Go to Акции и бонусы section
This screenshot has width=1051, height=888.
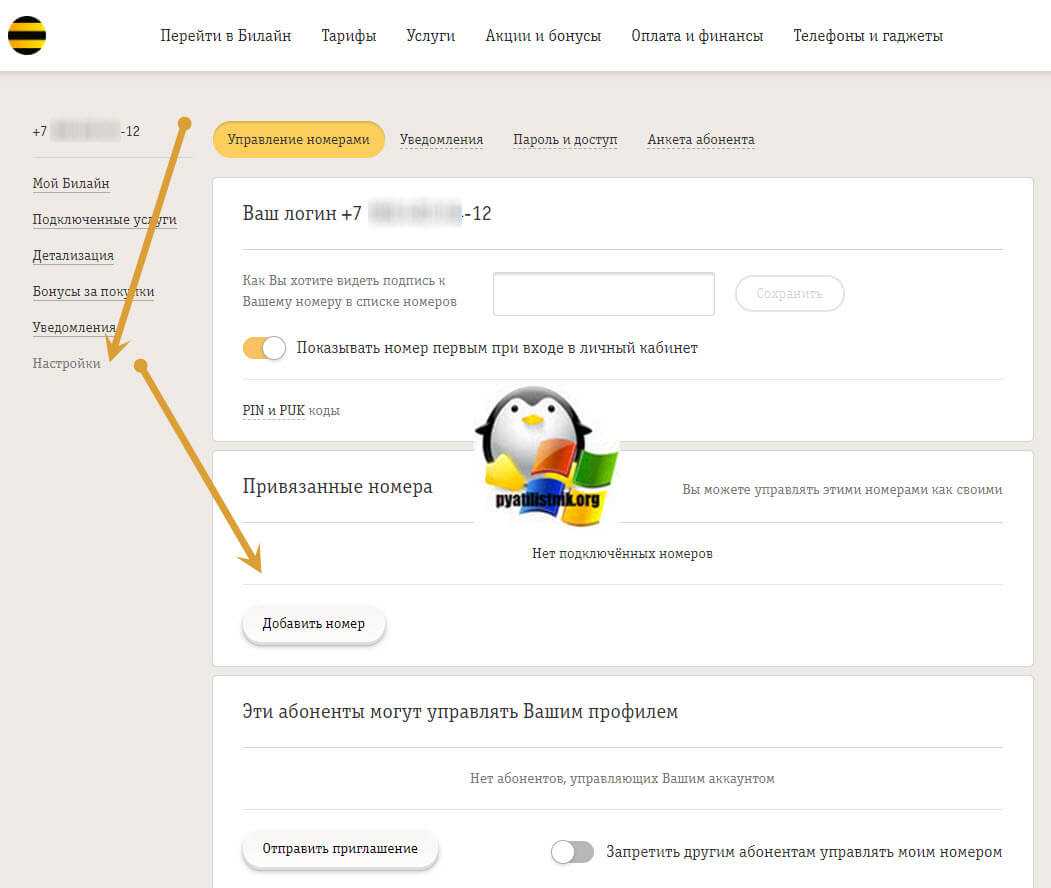point(543,36)
